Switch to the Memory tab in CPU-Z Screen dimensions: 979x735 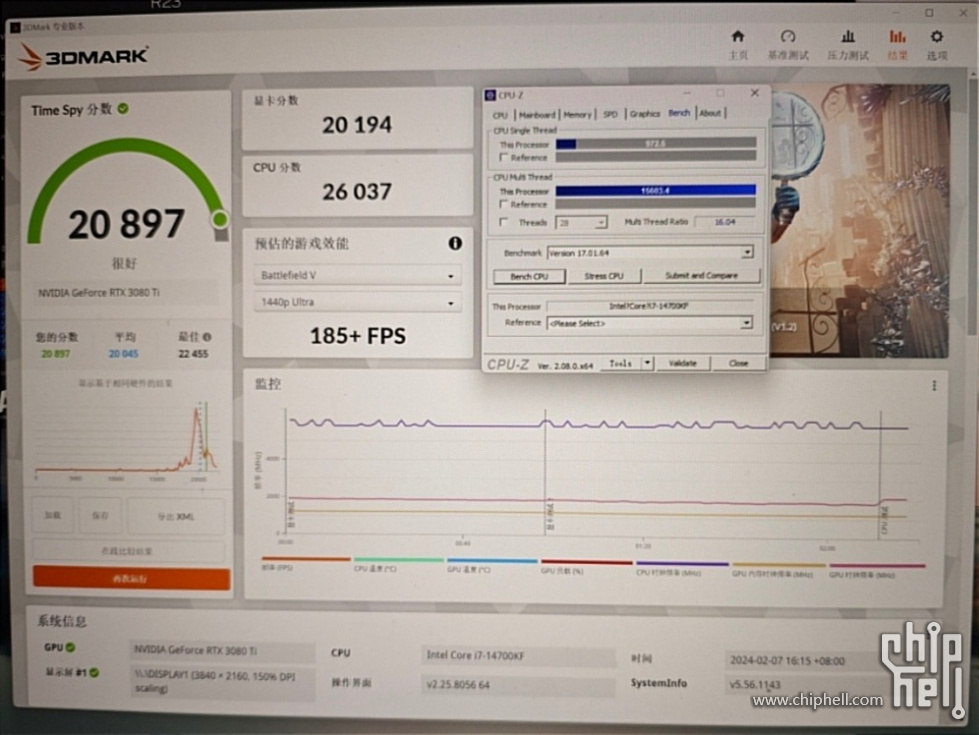[577, 115]
